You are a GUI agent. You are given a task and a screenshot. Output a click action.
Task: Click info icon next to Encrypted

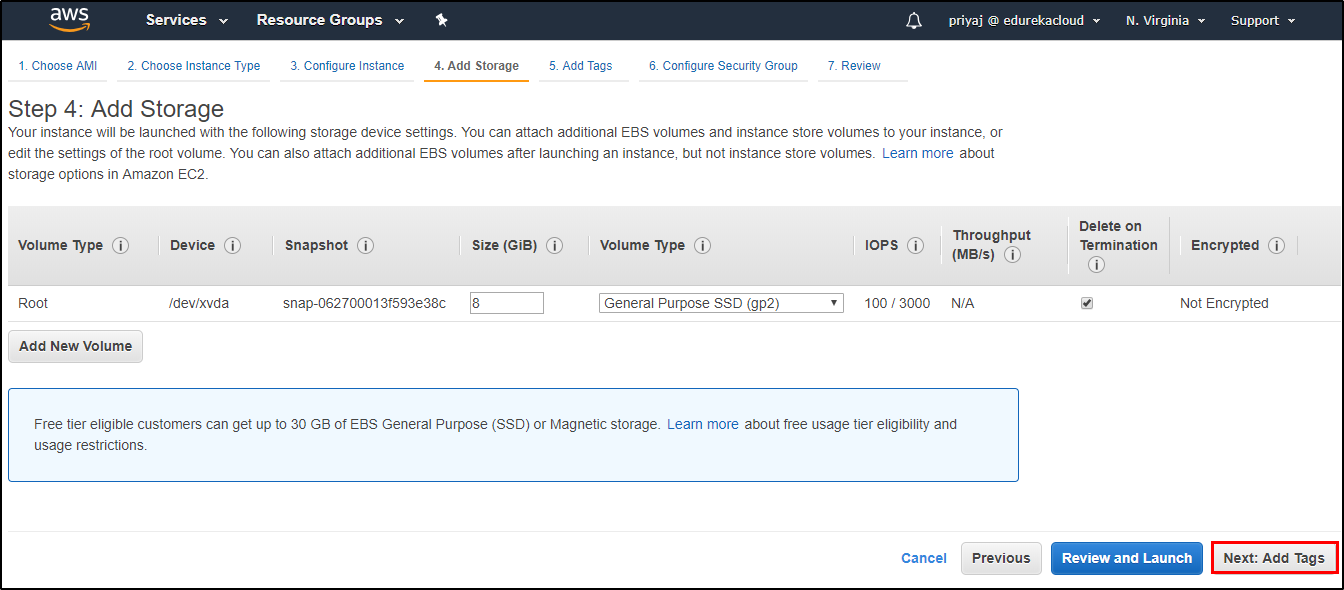coord(1276,246)
